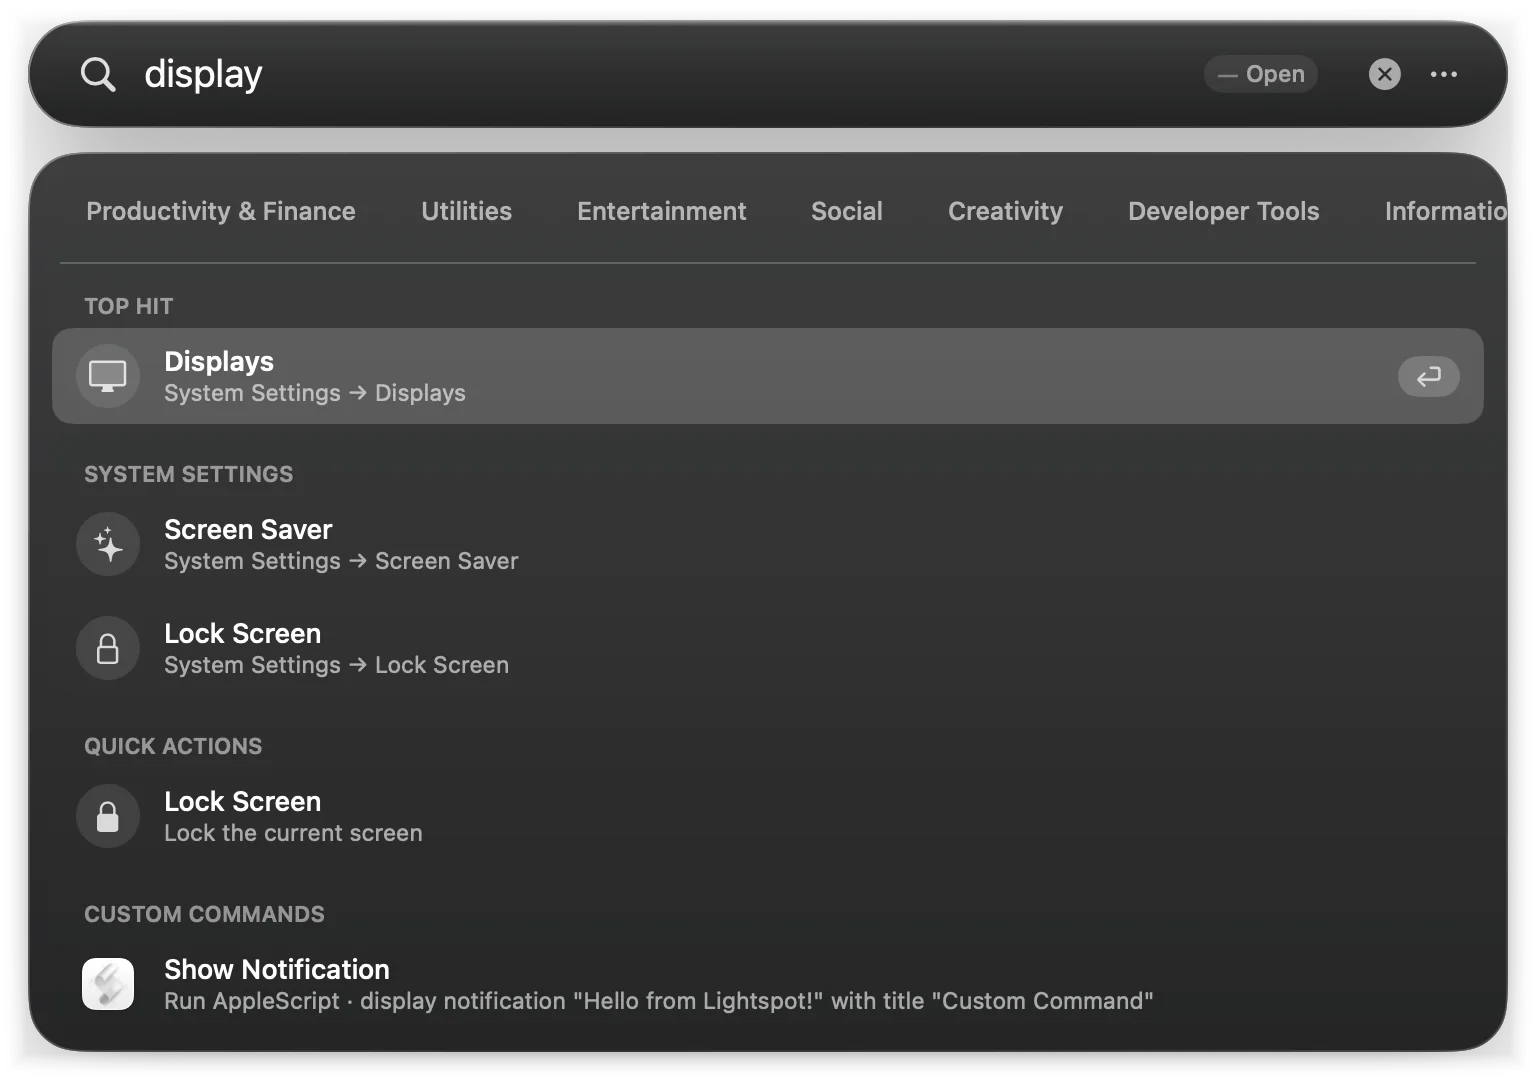Viewport: 1536px width, 1080px height.
Task: Open the Screen Saver settings result
Action: (x=768, y=544)
